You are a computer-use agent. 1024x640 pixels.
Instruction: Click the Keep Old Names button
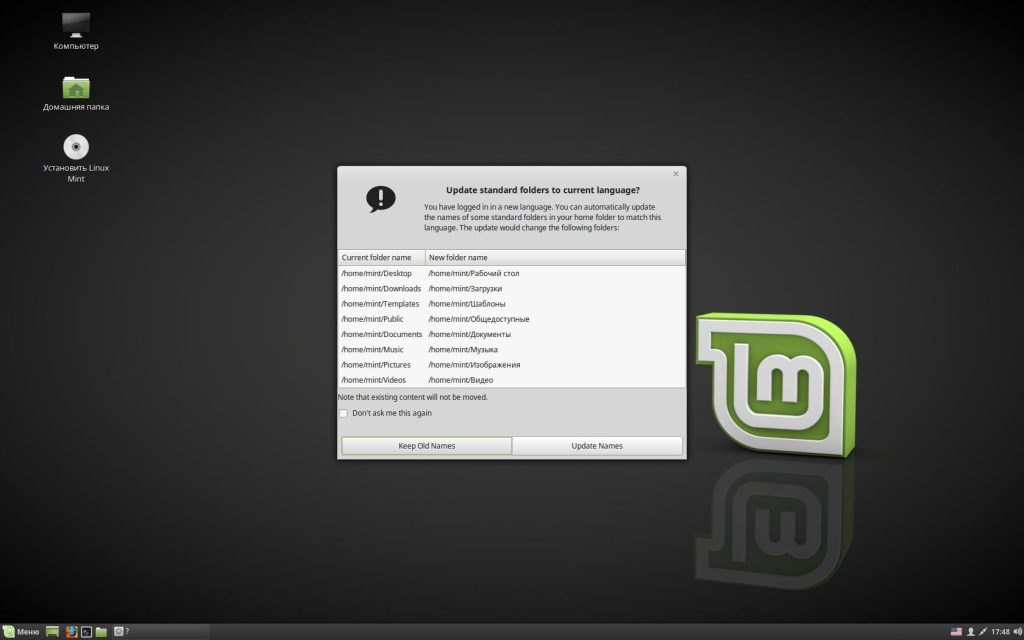pyautogui.click(x=426, y=446)
